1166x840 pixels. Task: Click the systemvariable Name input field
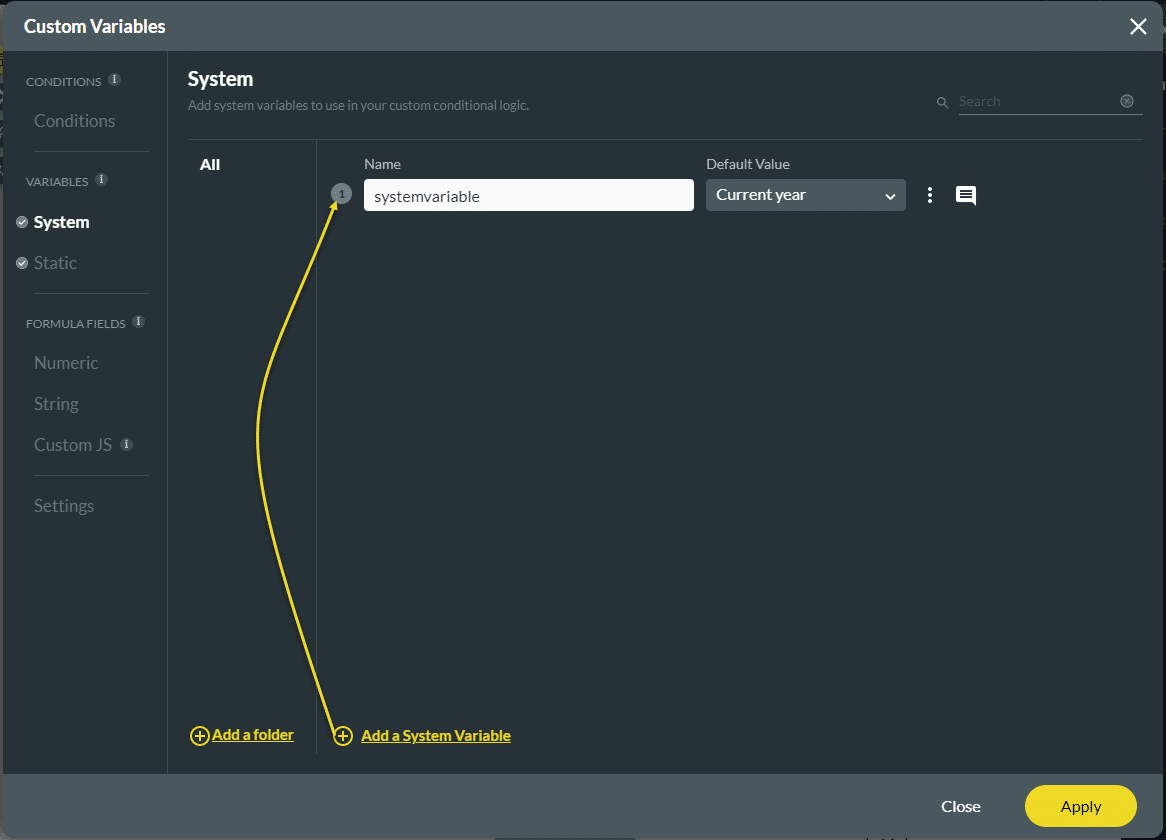pyautogui.click(x=528, y=196)
